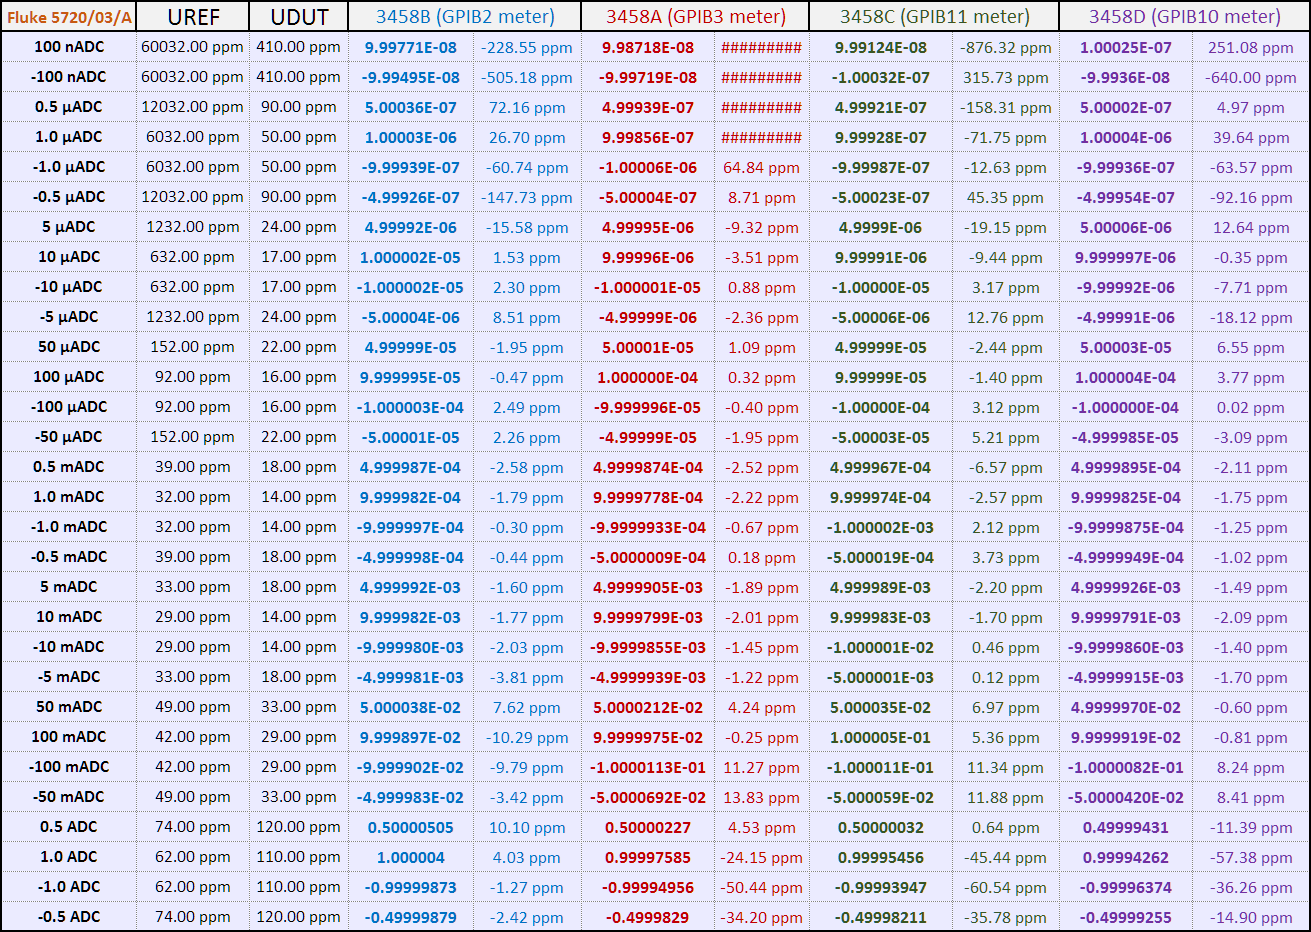
Task: Select the 5 µADC row label
Action: pyautogui.click(x=69, y=227)
